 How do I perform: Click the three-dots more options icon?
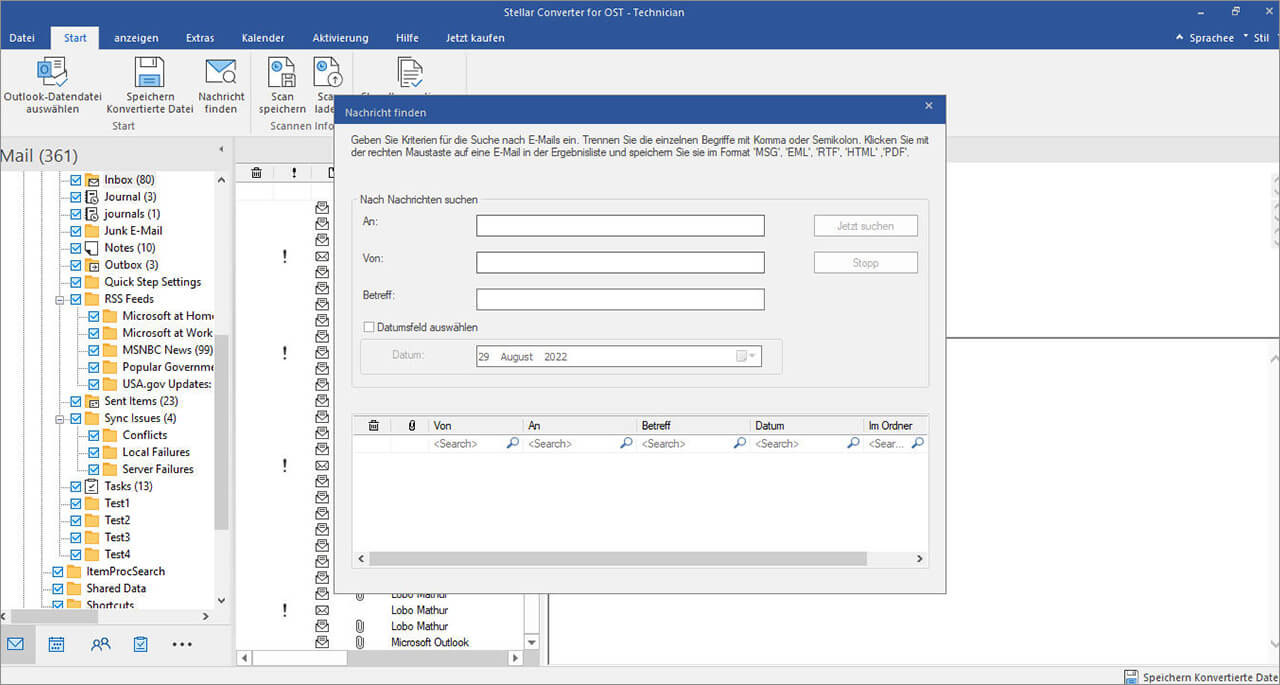pos(182,645)
